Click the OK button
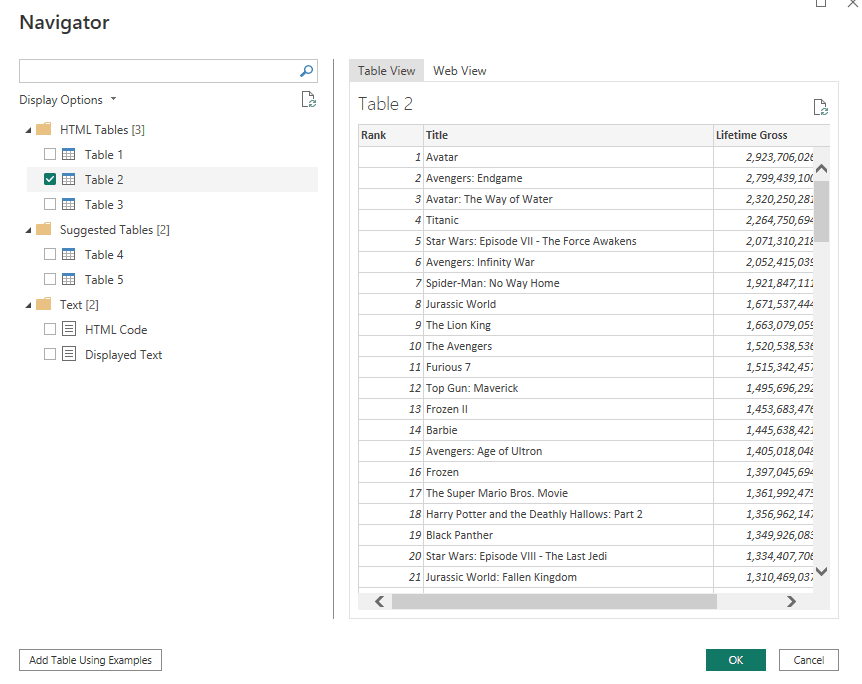The image size is (862, 684). click(x=736, y=660)
